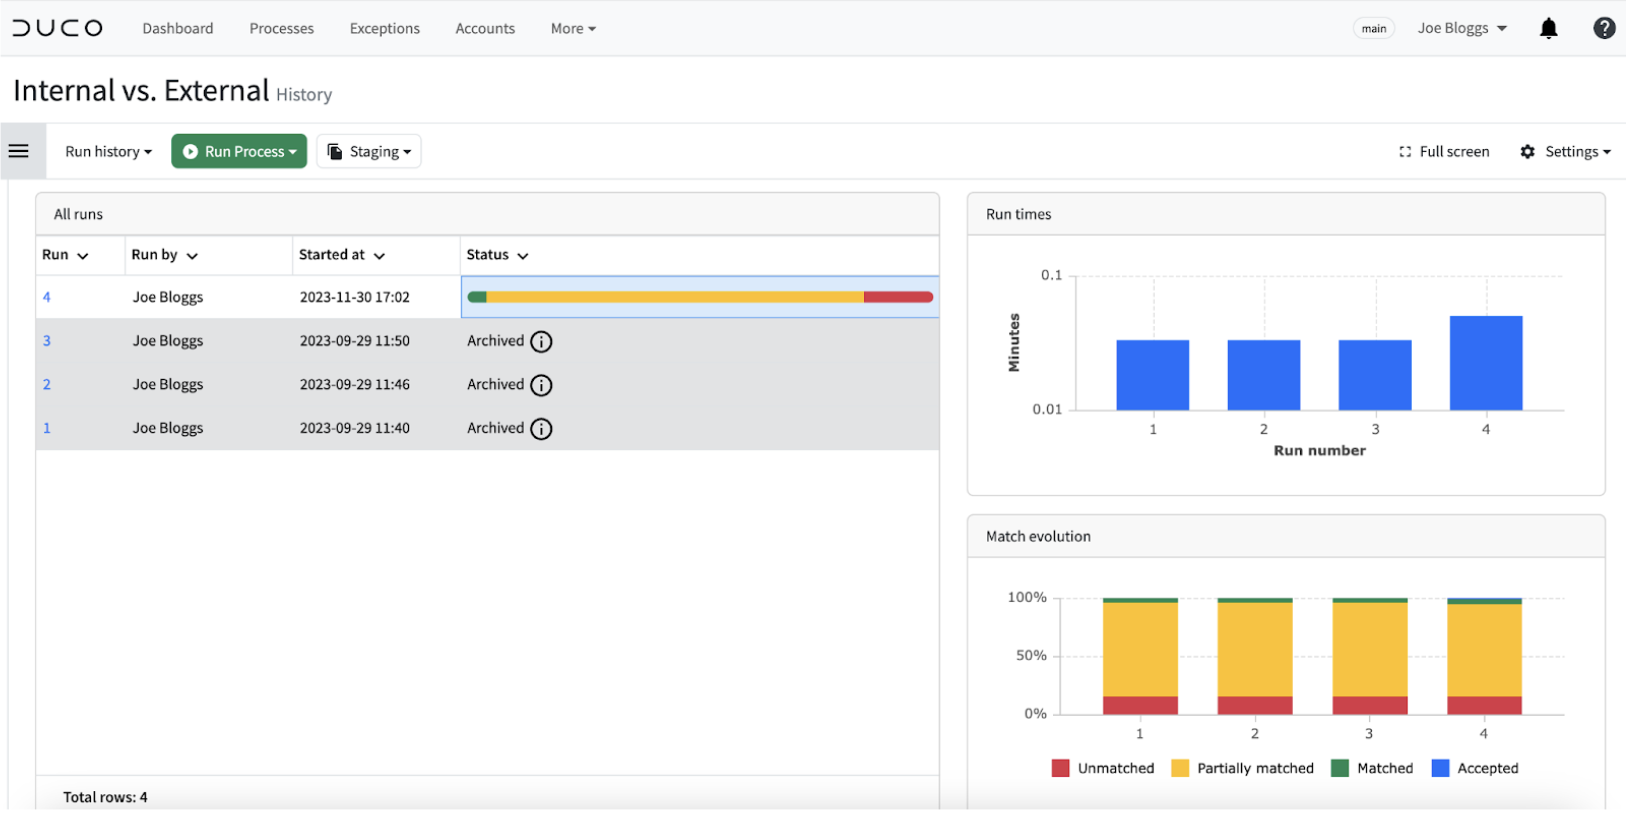
Task: Toggle Partially matched legend entry
Action: tap(1245, 770)
